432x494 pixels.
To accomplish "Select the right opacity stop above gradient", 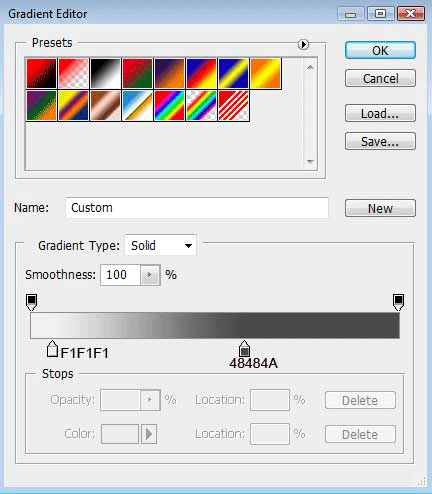I will [398, 302].
